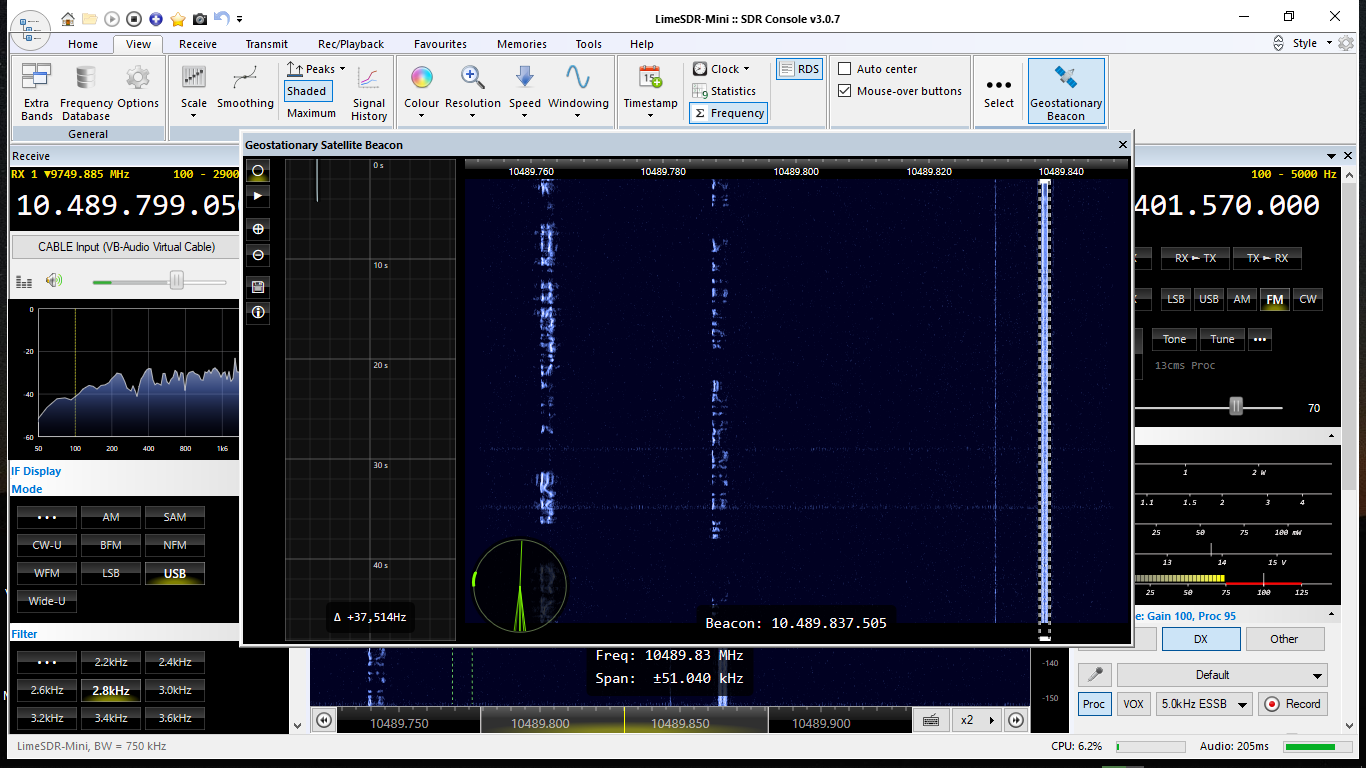Select FM transmit mode on the right
The width and height of the screenshot is (1366, 768).
(1274, 299)
